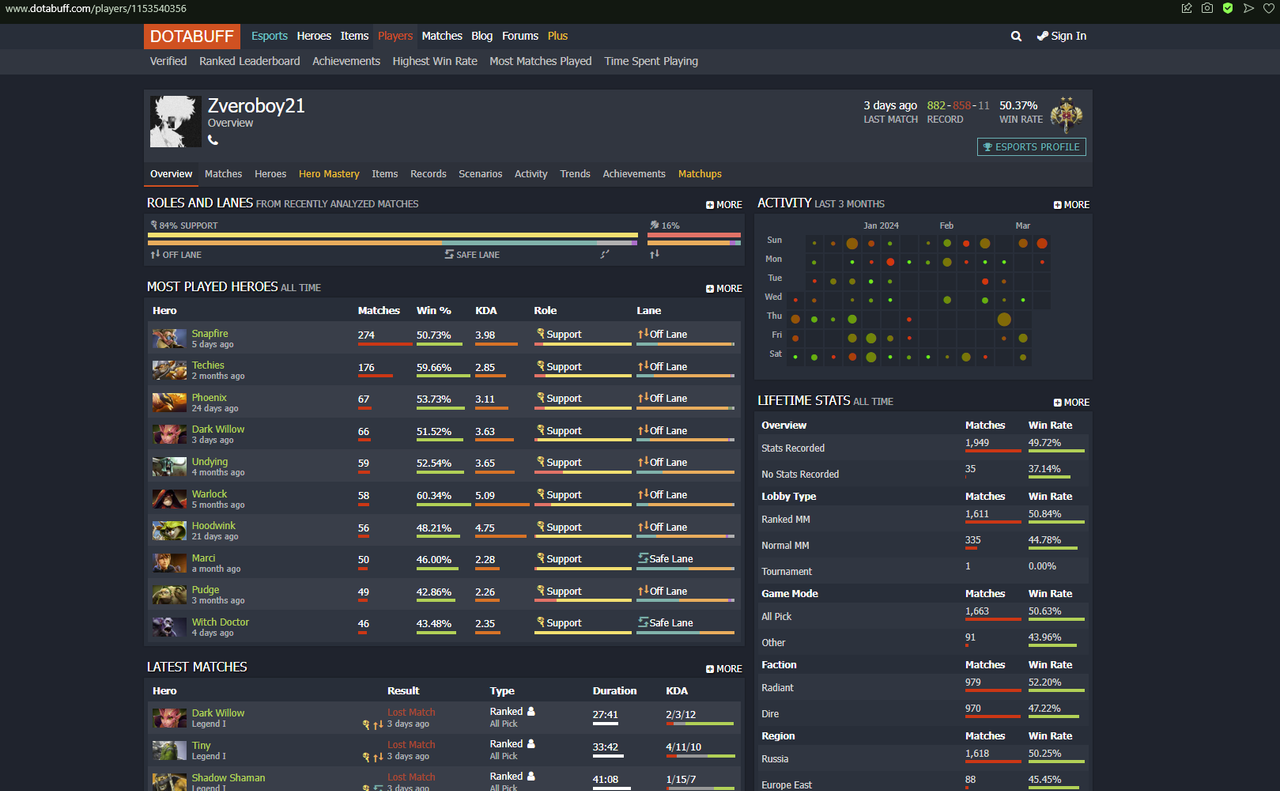Viewport: 1280px width, 791px height.
Task: Click the 84% Support role bar
Action: tap(392, 237)
